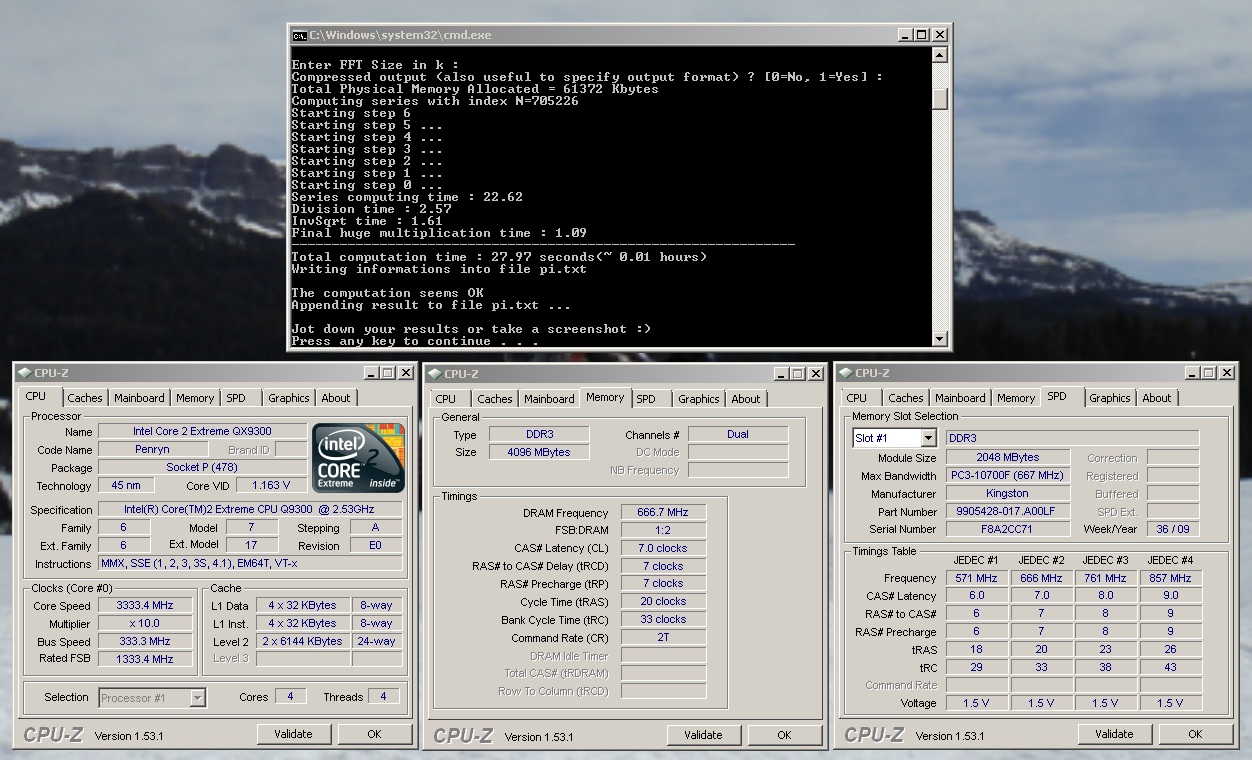The width and height of the screenshot is (1252, 760).
Task: Open Graphics tab in the CPU-Z SPD window
Action: point(1110,398)
